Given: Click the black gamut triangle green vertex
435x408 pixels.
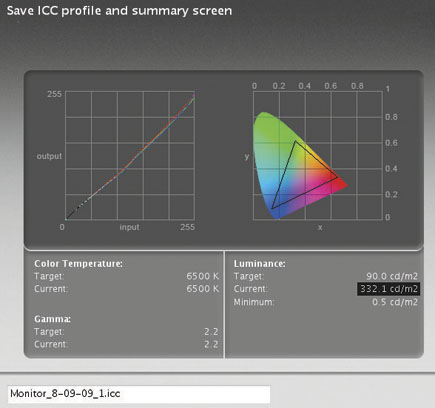Looking at the screenshot, I should 295,142.
